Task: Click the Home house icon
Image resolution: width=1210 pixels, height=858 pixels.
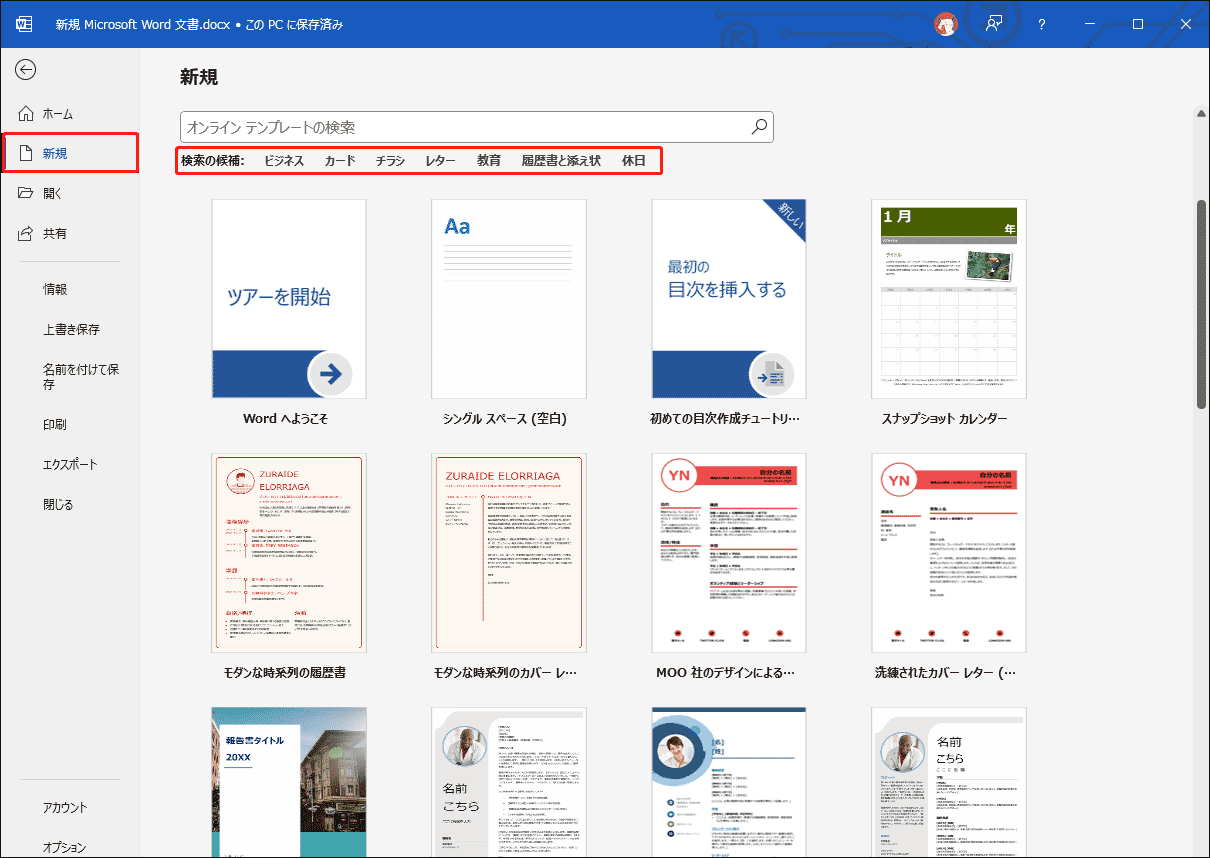Action: coord(26,114)
